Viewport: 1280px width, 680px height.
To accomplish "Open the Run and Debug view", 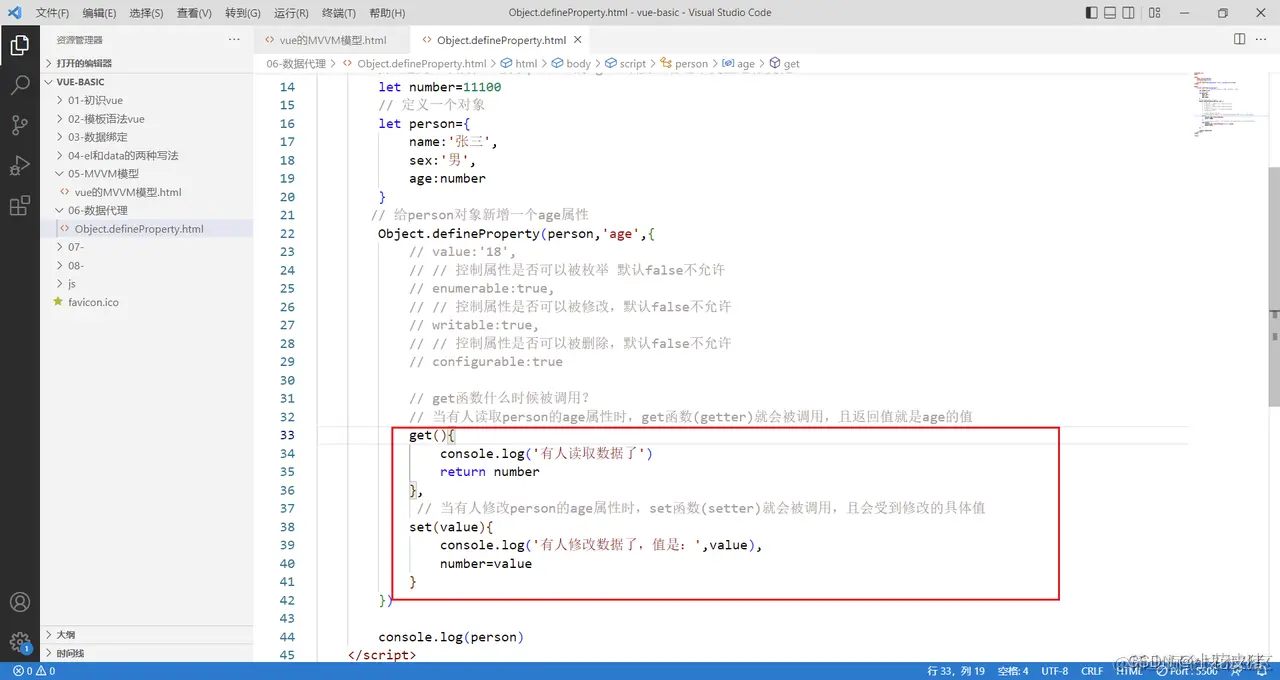I will pos(19,165).
